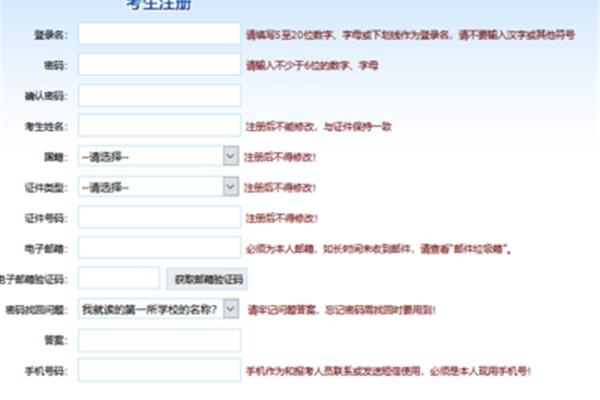Screen dimensions: 600x400
Task: Click the 登录名 label
Action: [x=51, y=35]
